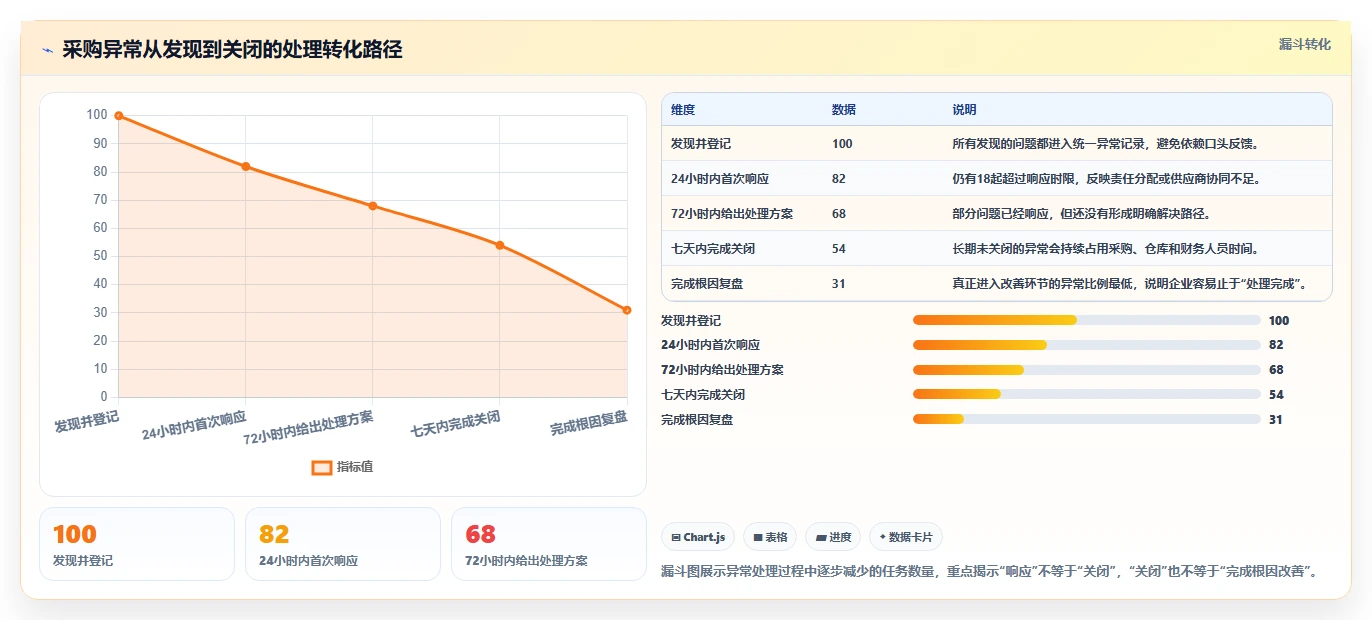Click chart data point for 完成根因复盘
The height and width of the screenshot is (620, 1372).
pos(627,310)
